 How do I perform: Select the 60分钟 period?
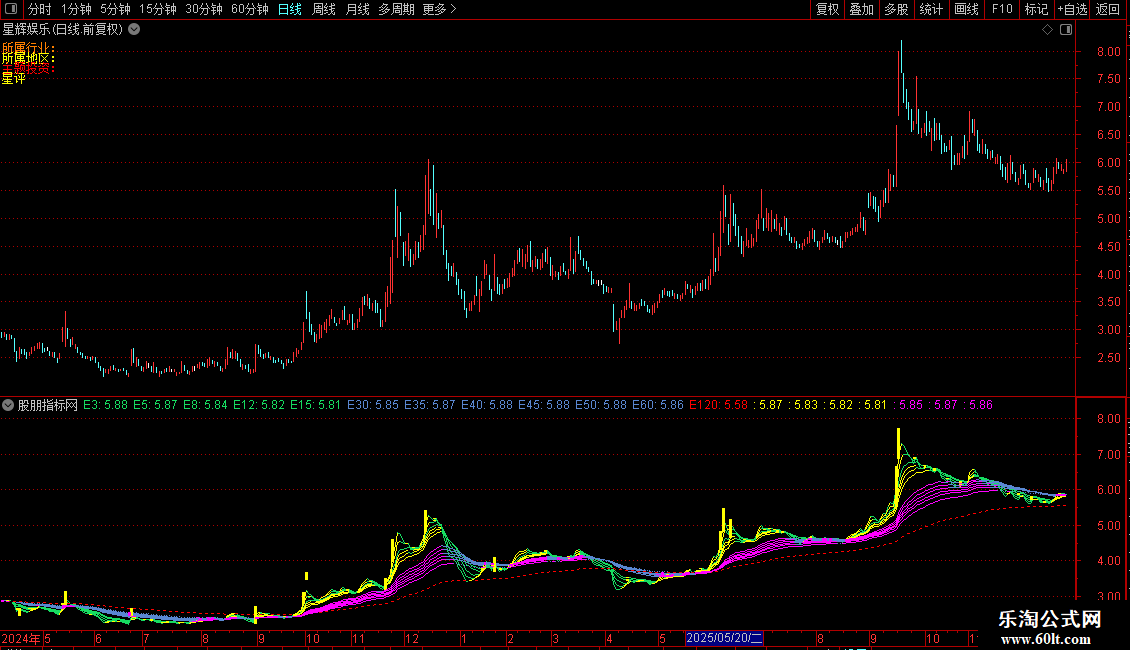[250, 9]
